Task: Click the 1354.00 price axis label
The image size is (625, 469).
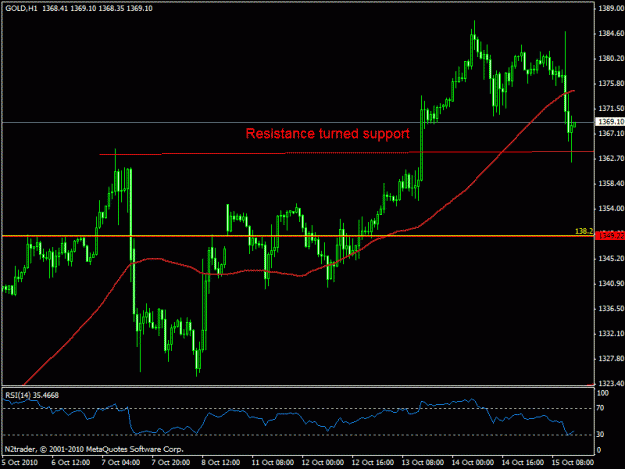Action: pos(611,208)
